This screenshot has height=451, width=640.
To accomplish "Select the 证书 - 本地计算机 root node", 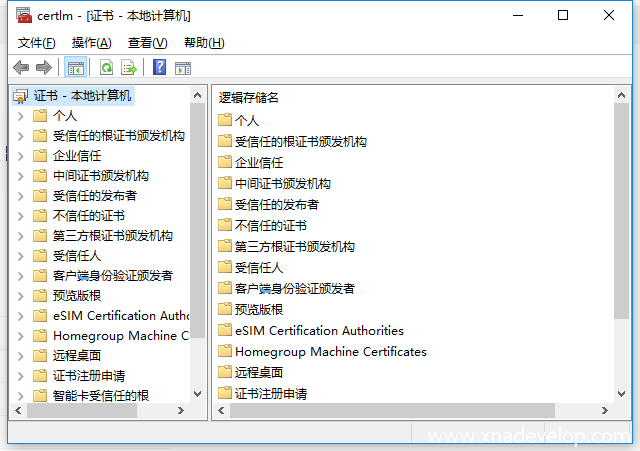I will 81,96.
